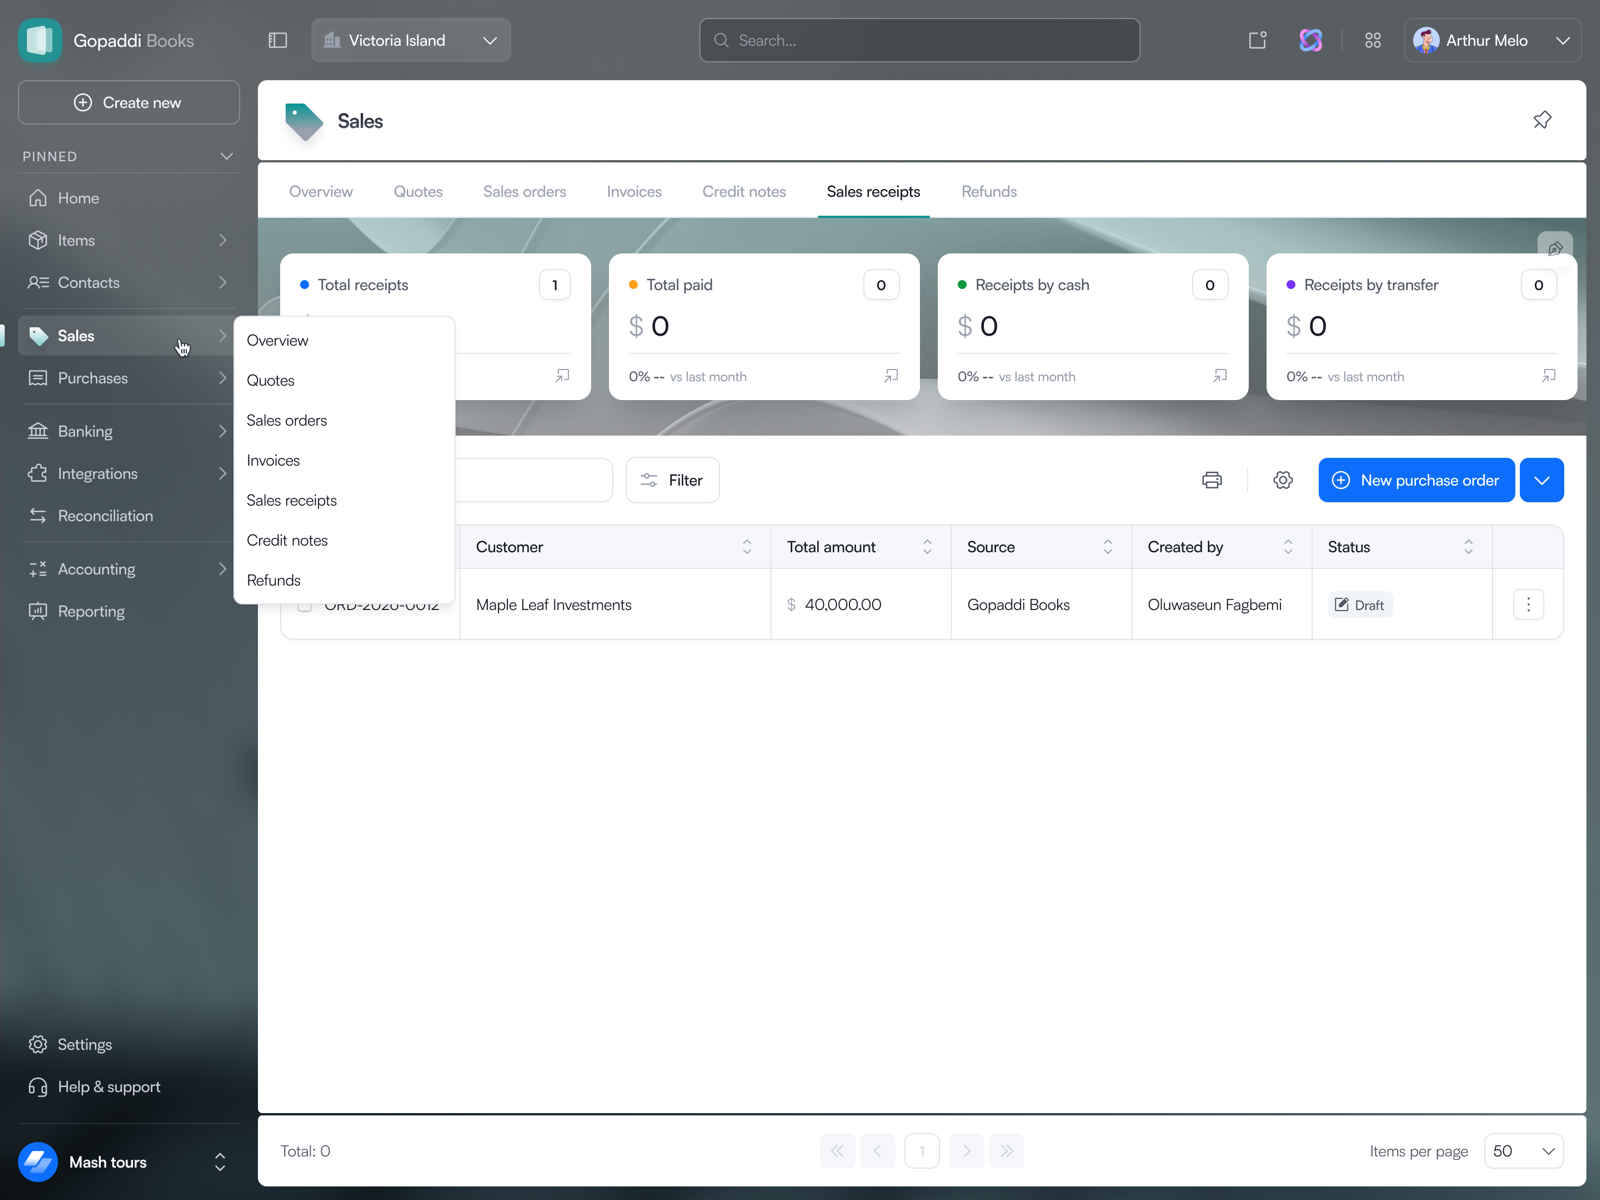Screen dimensions: 1600x1200
Task: Collapse the Pinned section
Action: (x=227, y=156)
